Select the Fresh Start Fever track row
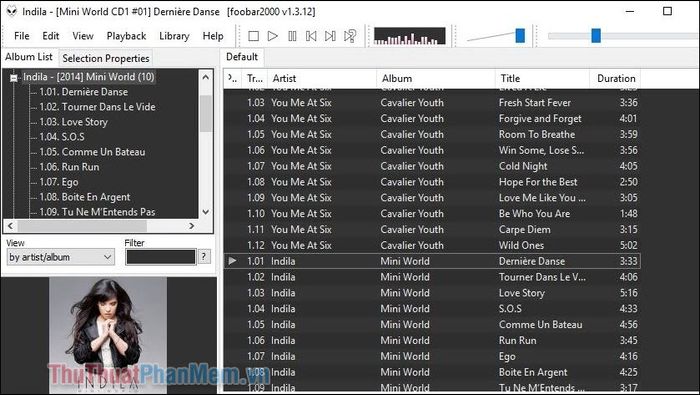The height and width of the screenshot is (395, 700). pos(432,103)
